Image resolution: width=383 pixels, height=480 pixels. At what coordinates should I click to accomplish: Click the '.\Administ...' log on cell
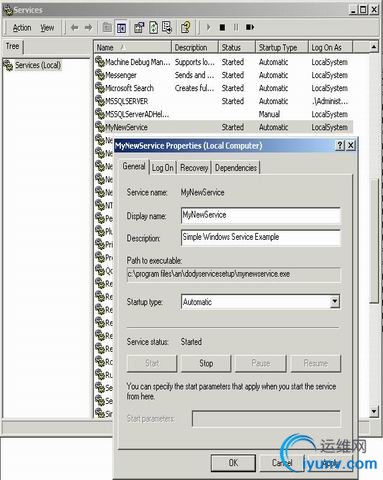[330, 101]
